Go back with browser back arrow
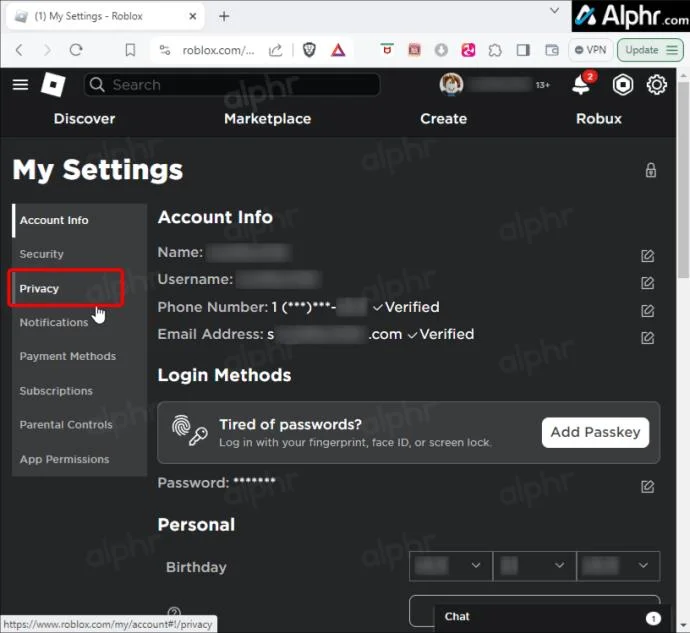The width and height of the screenshot is (690, 633). coord(19,50)
